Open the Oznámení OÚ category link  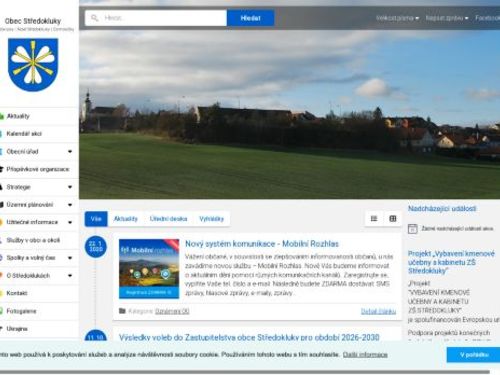tap(172, 311)
